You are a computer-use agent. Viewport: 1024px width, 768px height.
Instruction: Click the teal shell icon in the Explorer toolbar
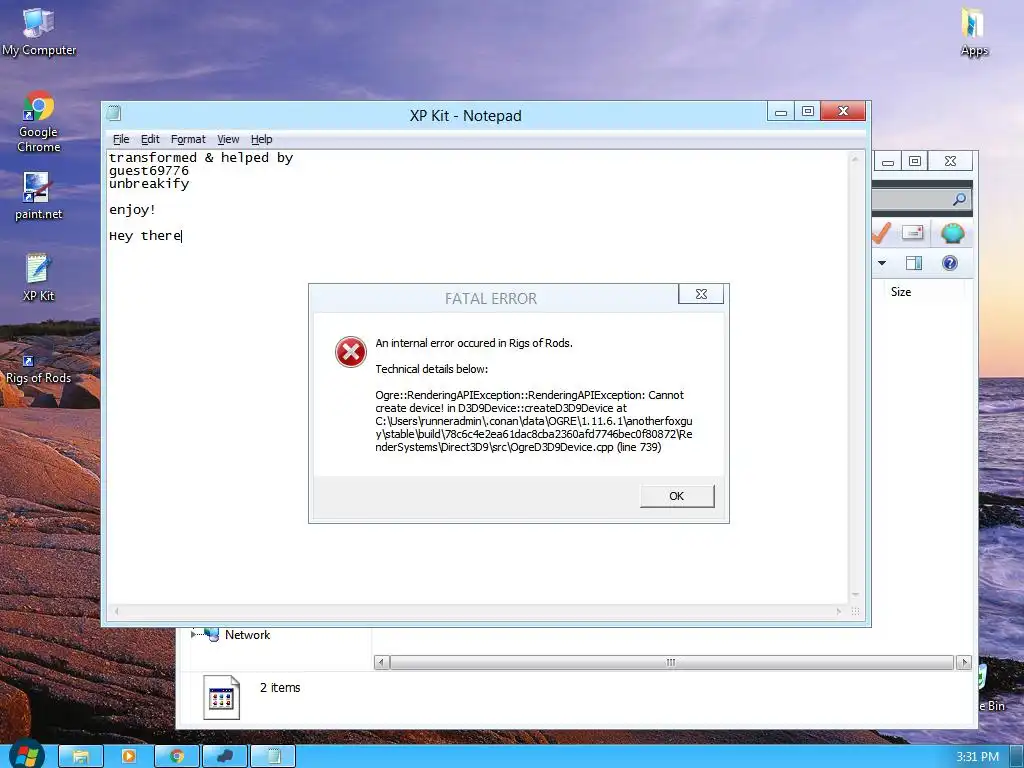pyautogui.click(x=952, y=232)
